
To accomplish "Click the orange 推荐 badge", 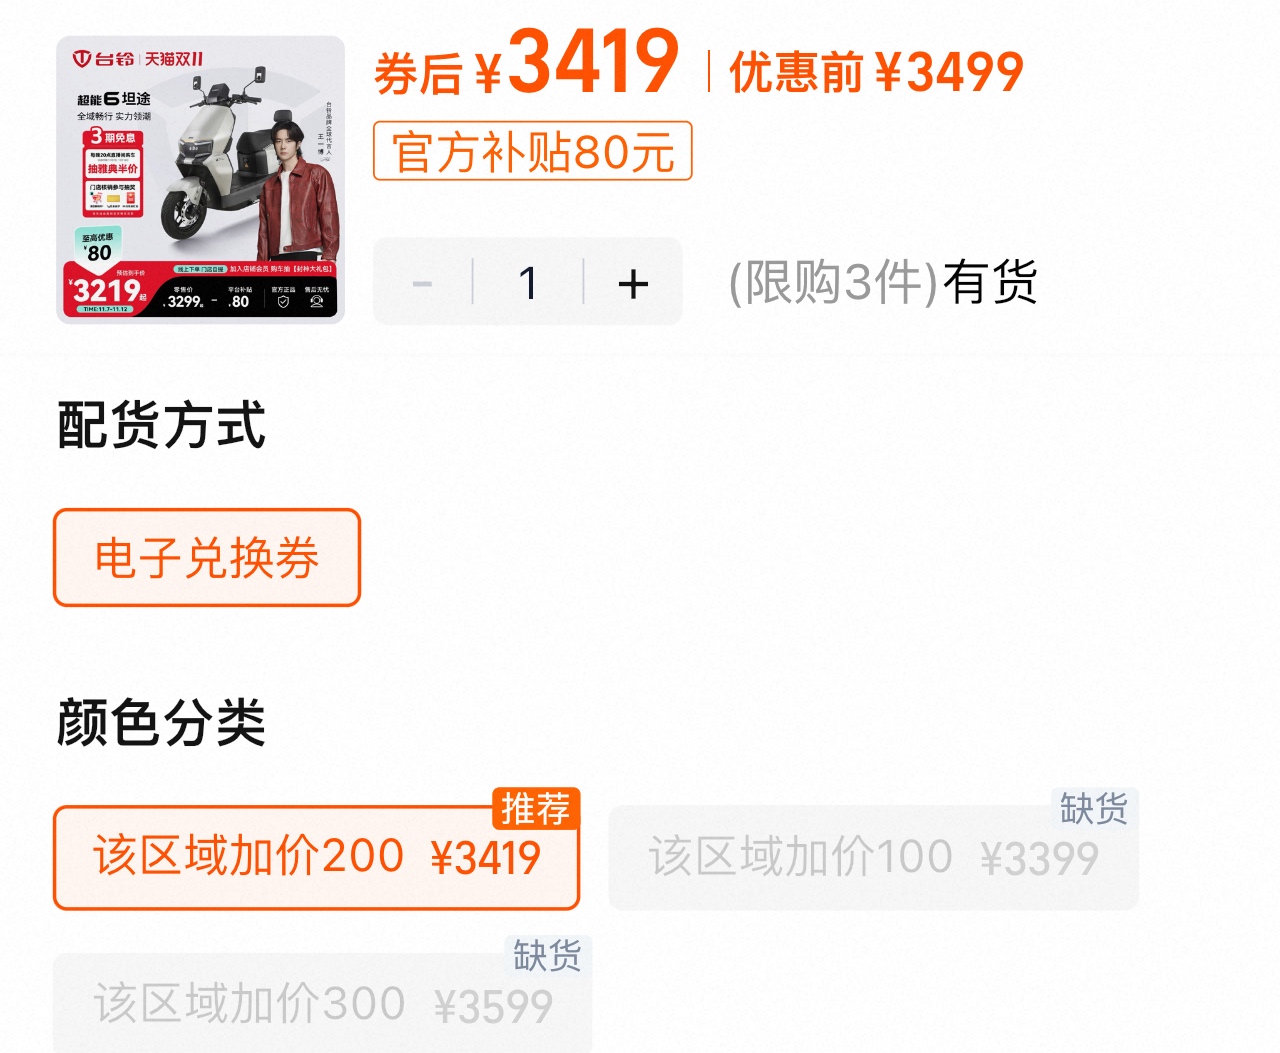I will pyautogui.click(x=536, y=808).
